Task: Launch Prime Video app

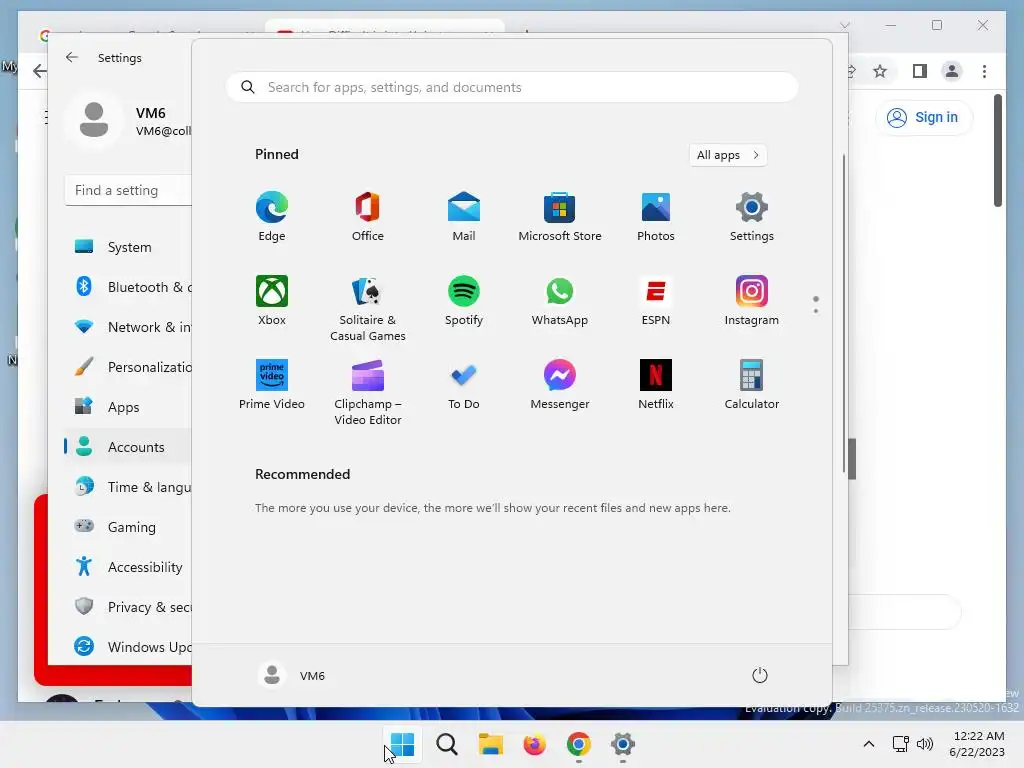Action: tap(272, 385)
